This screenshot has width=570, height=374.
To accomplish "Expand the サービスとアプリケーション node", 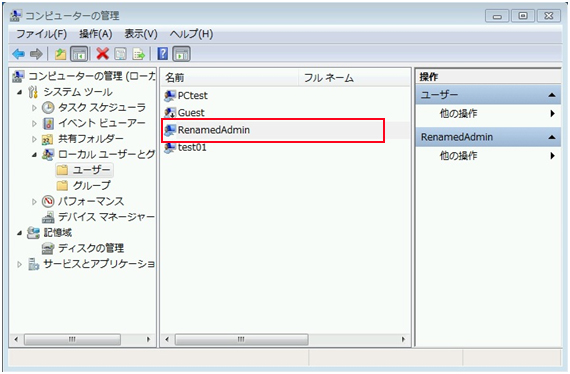I will point(20,264).
